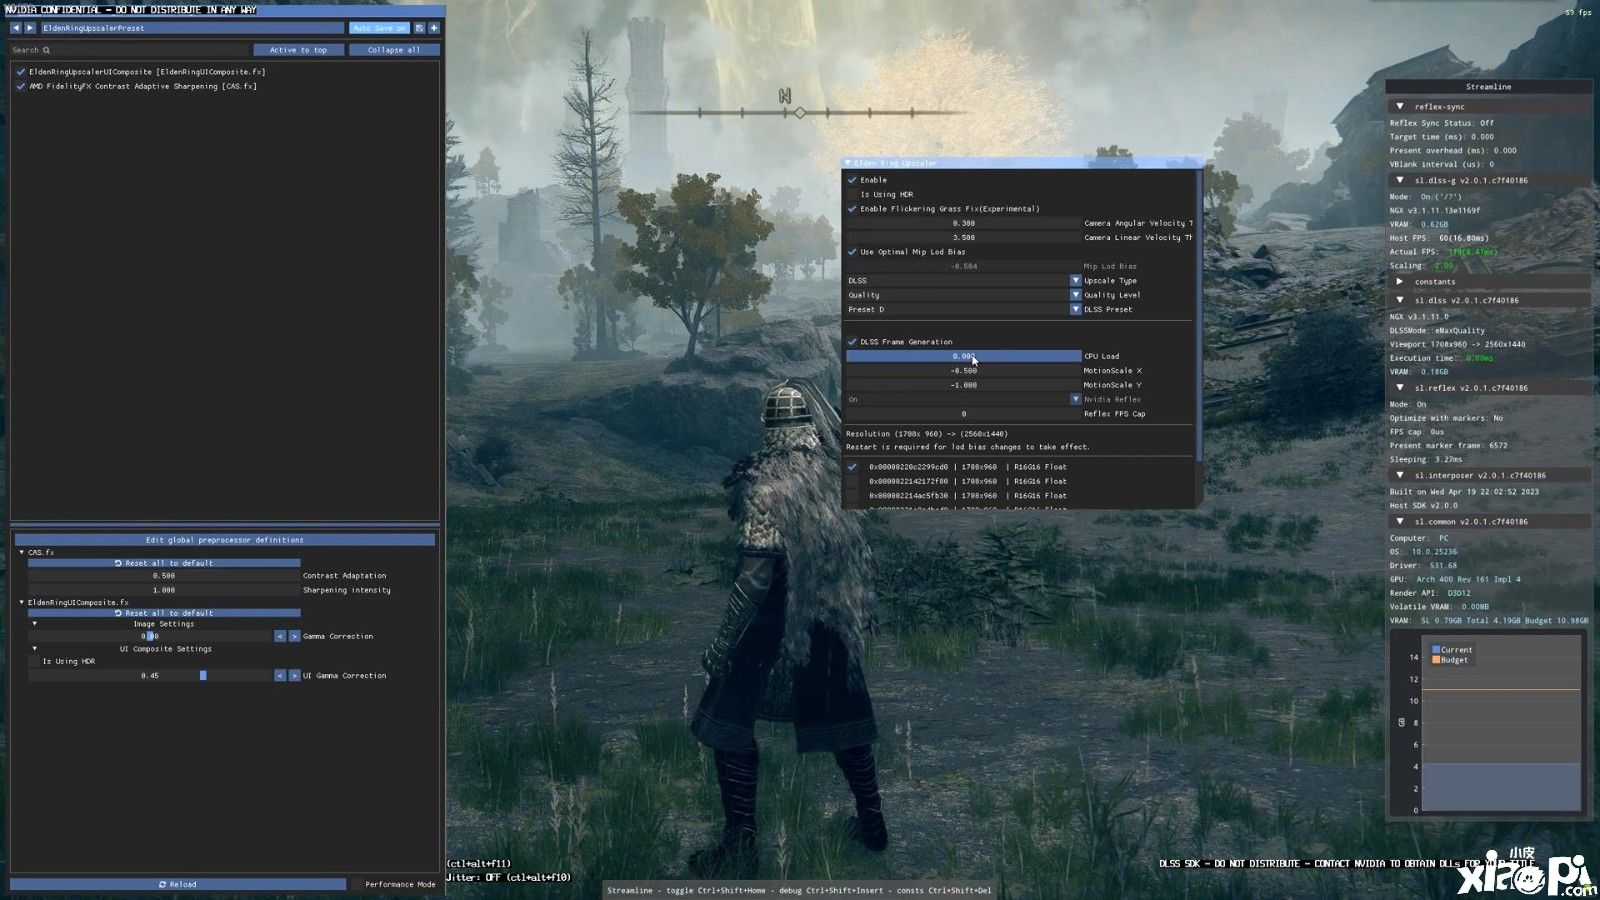
Task: Go to the next preset arrow
Action: click(30, 28)
